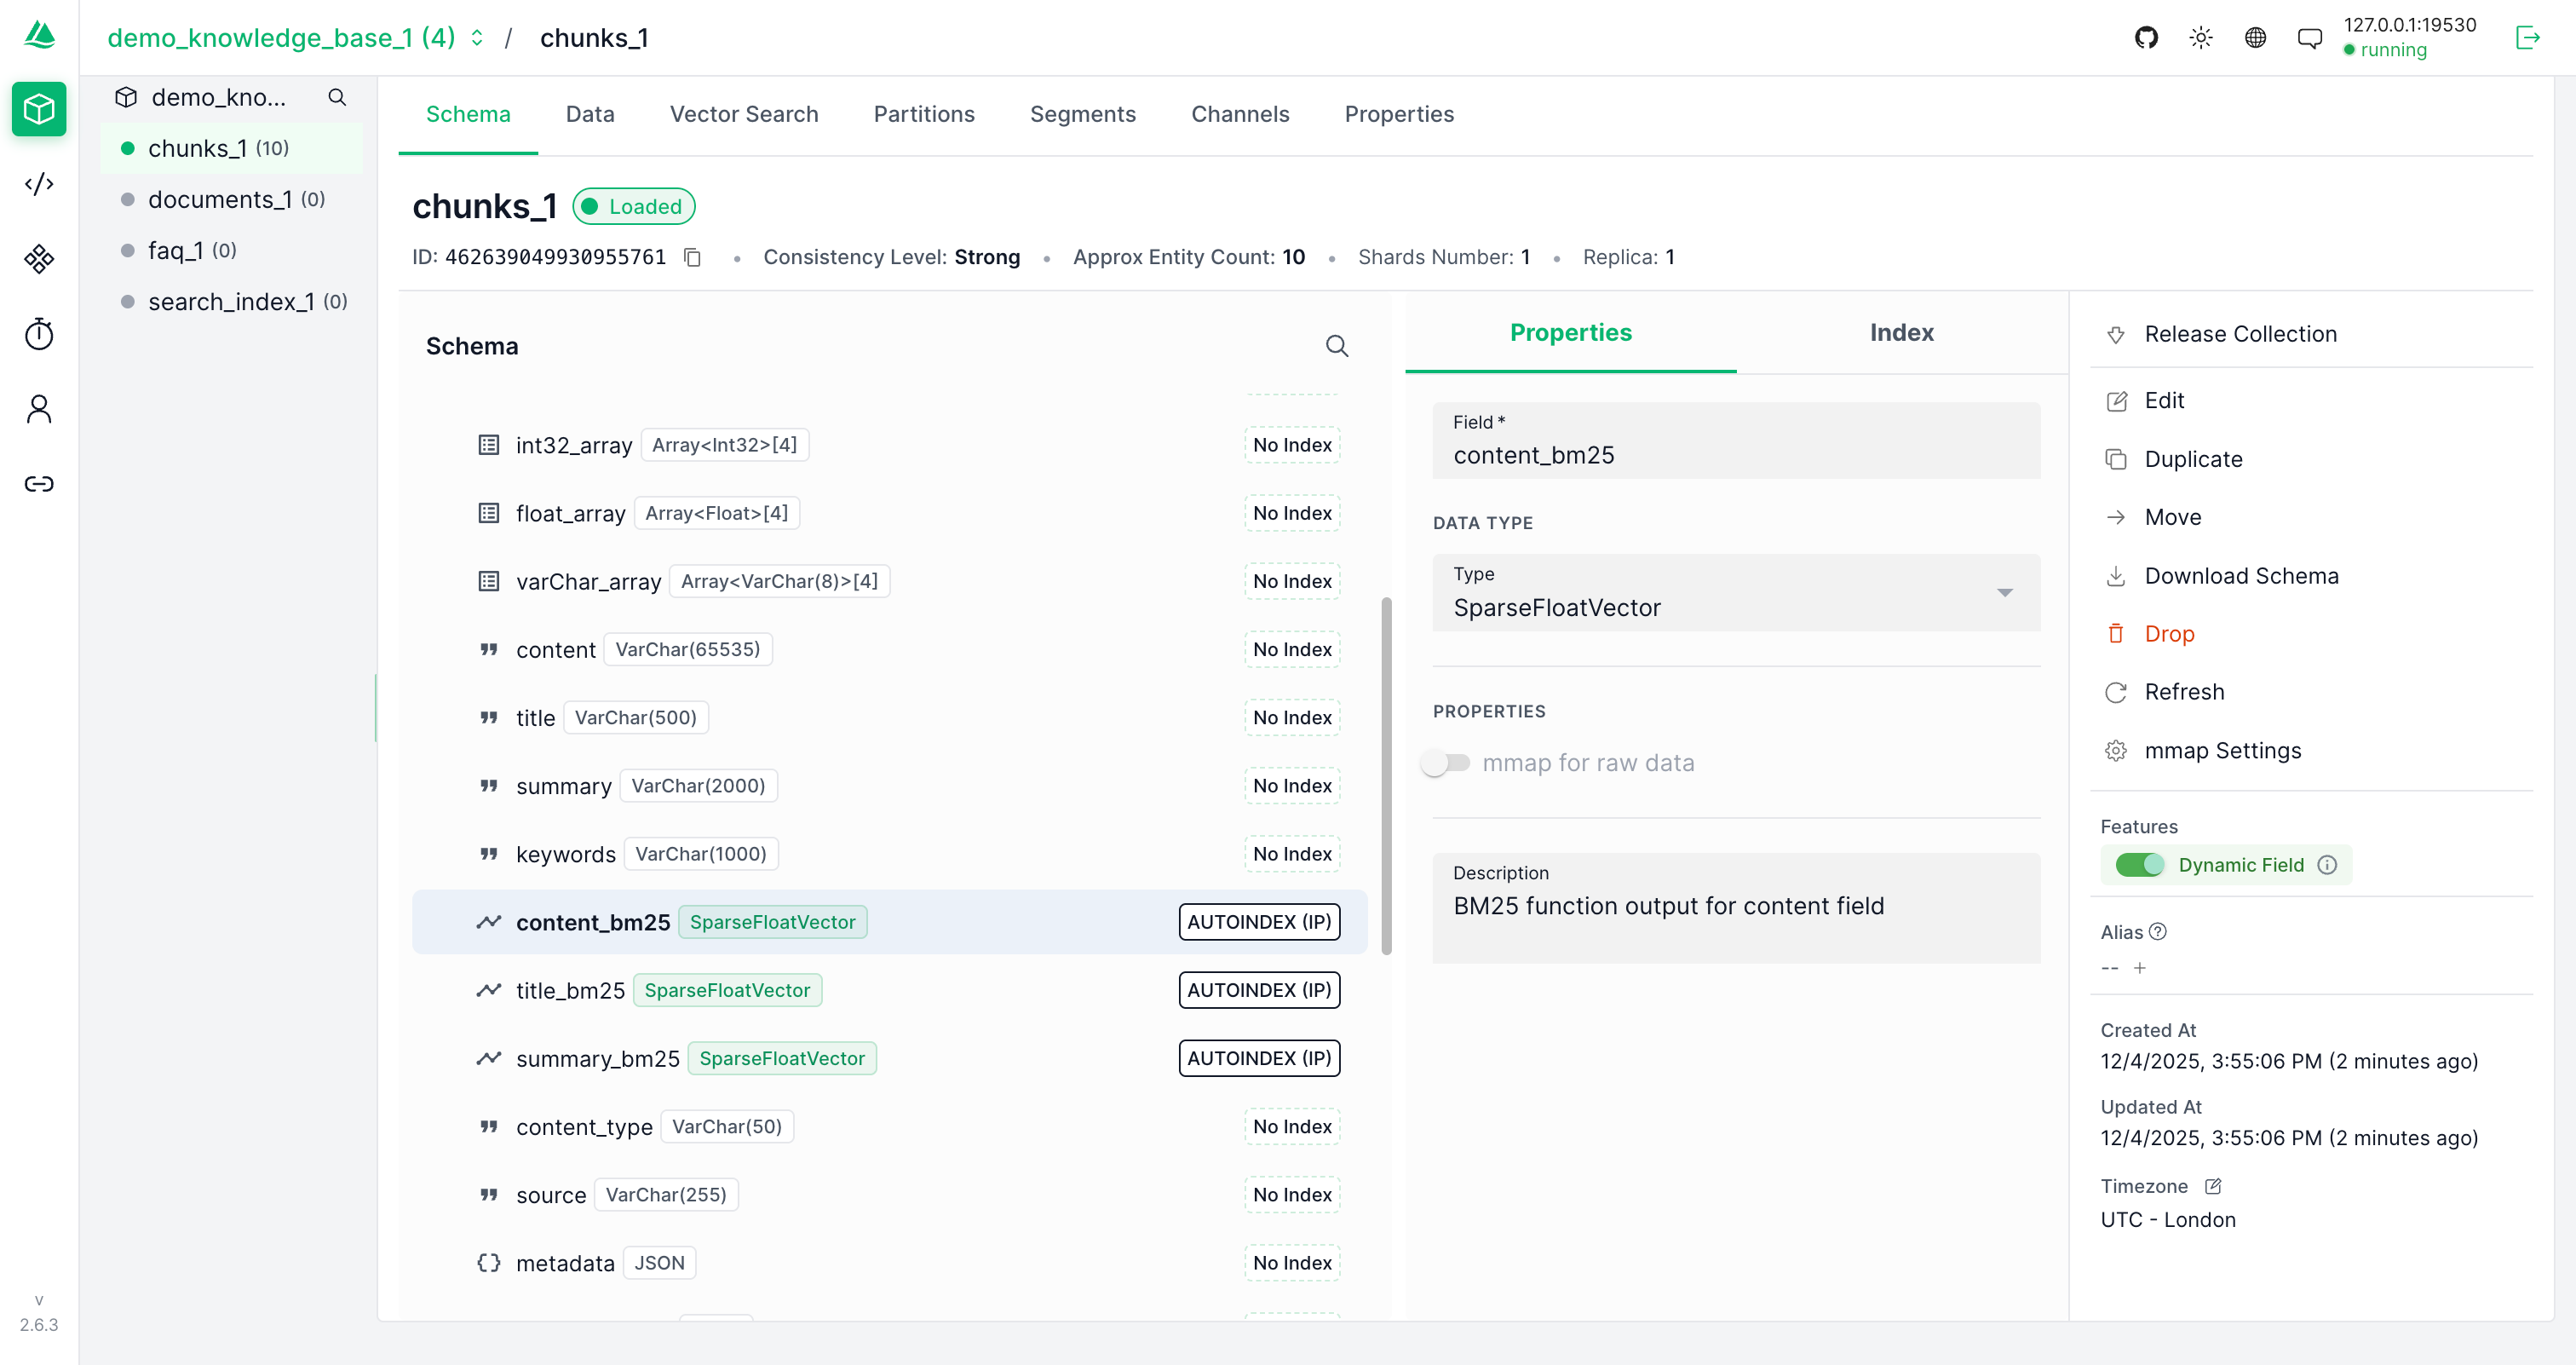Select the Database cube icon in sidebar
The image size is (2576, 1365).
coord(38,109)
